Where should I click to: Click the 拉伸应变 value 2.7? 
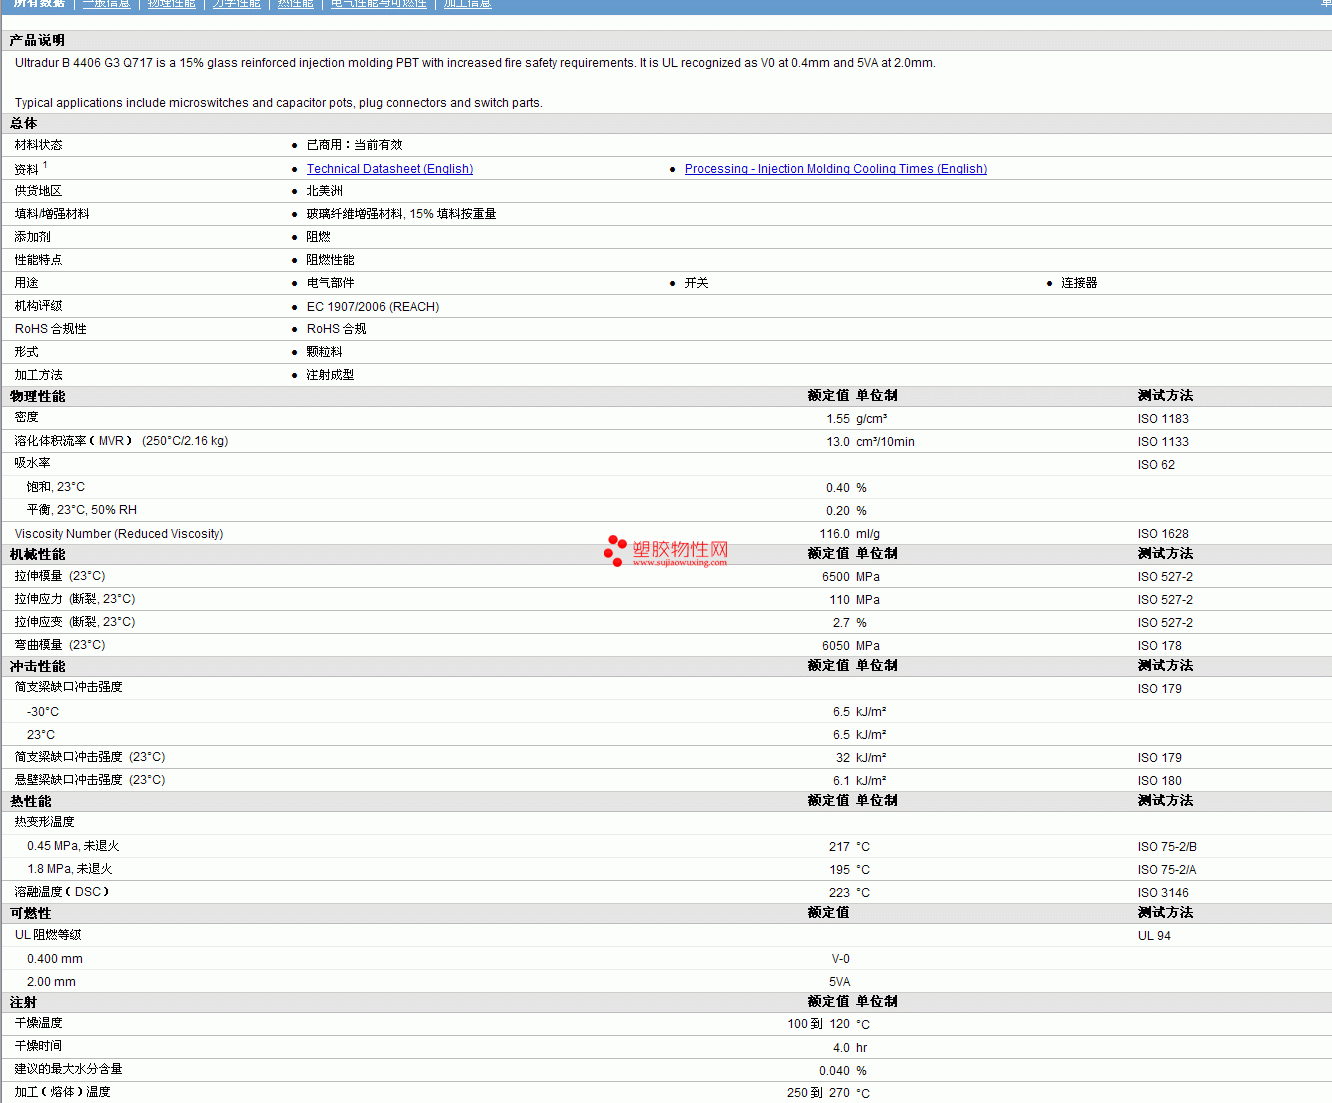pos(841,623)
